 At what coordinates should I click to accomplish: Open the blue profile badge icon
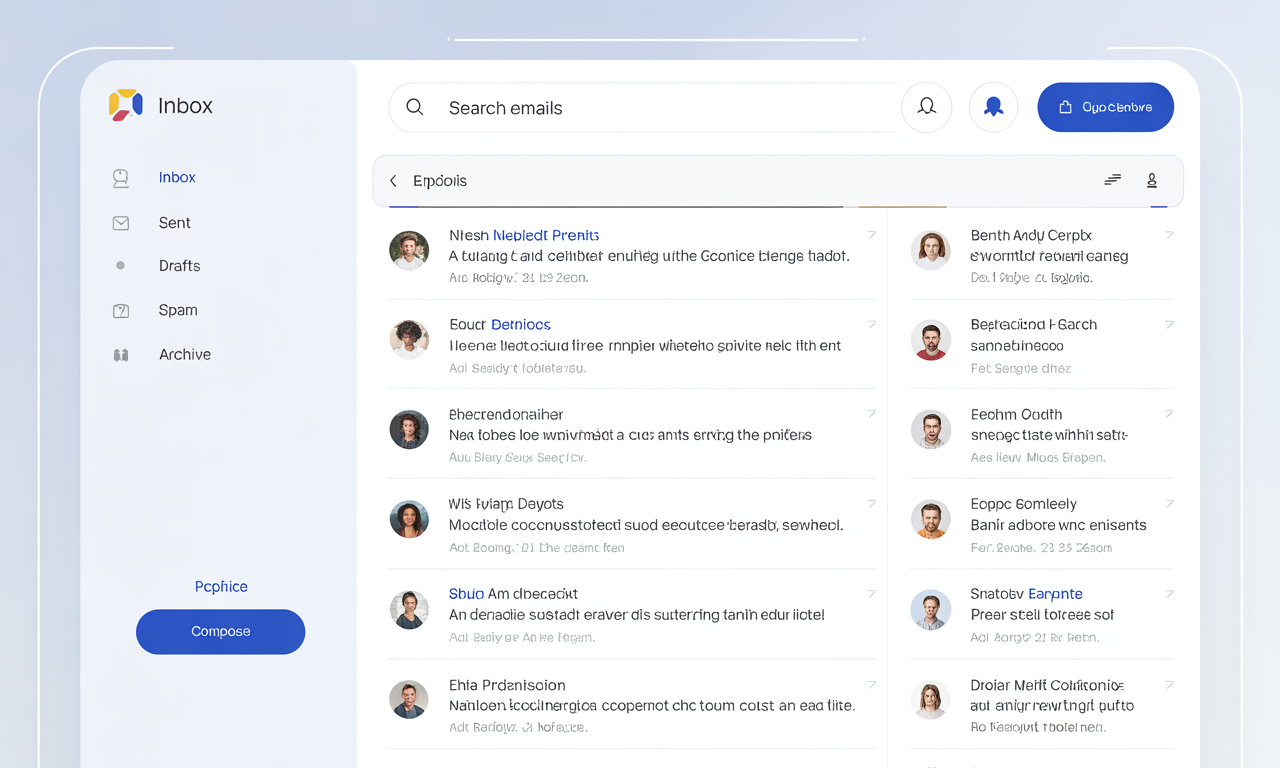coord(993,107)
